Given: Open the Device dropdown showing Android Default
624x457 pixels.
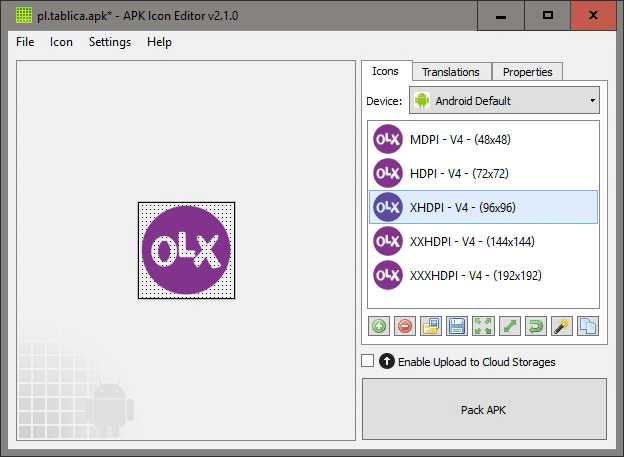Looking at the screenshot, I should (504, 101).
